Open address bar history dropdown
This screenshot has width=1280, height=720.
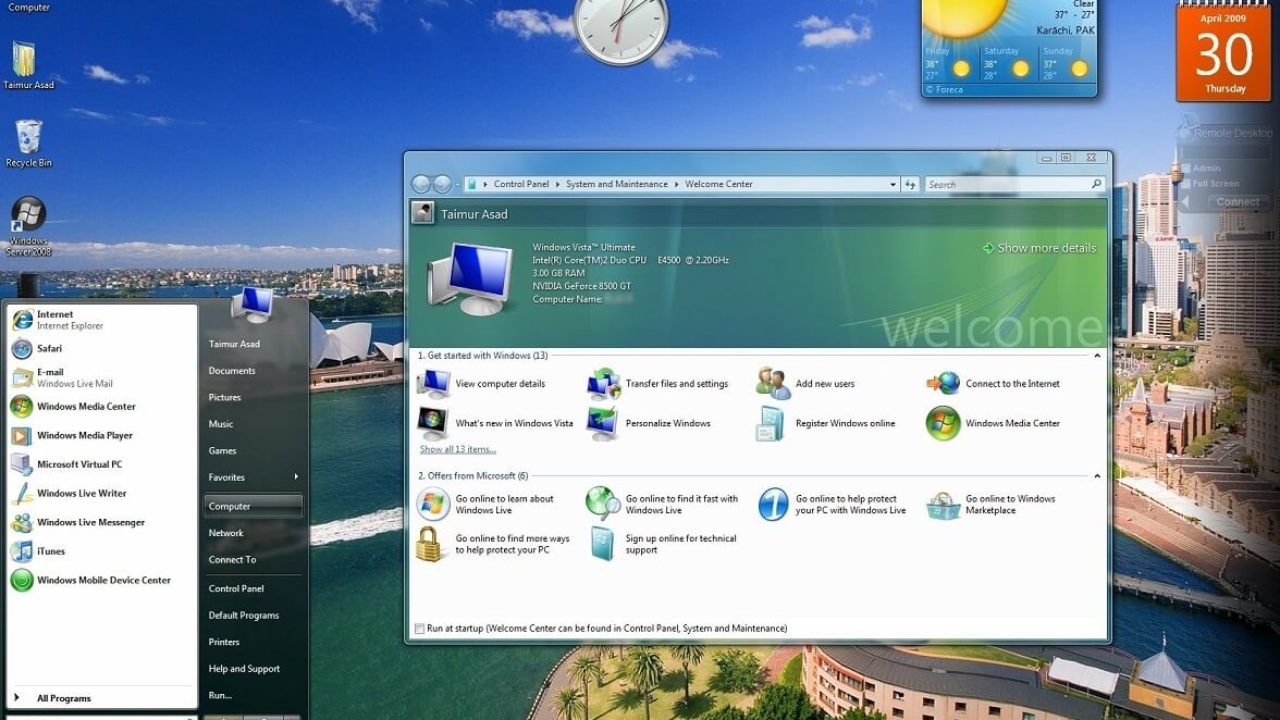893,184
